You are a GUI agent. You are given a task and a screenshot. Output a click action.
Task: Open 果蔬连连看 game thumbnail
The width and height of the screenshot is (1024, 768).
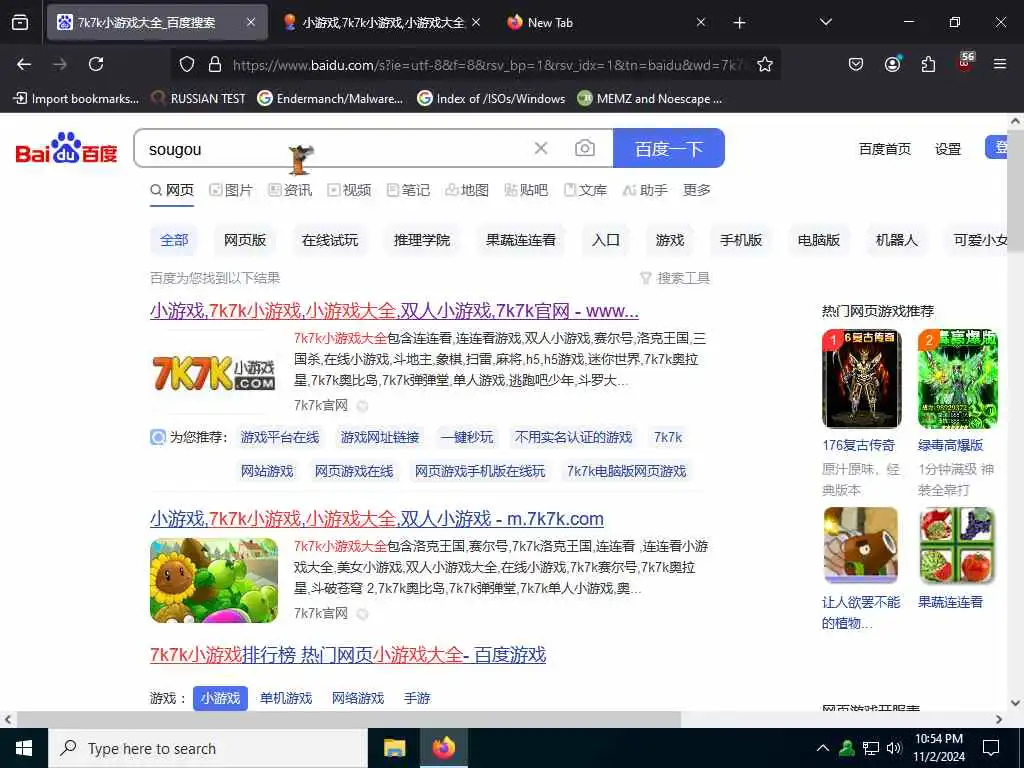[x=957, y=545]
